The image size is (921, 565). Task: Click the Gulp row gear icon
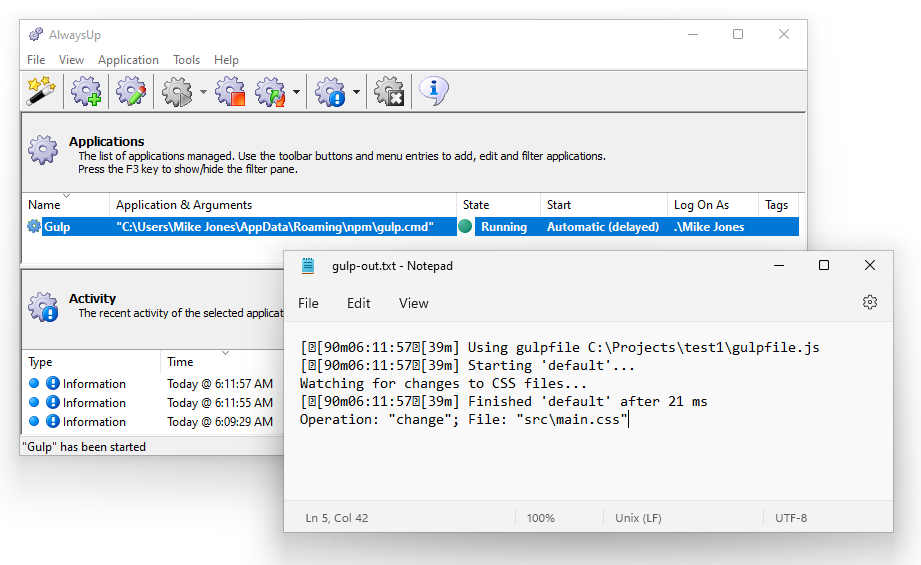(34, 226)
